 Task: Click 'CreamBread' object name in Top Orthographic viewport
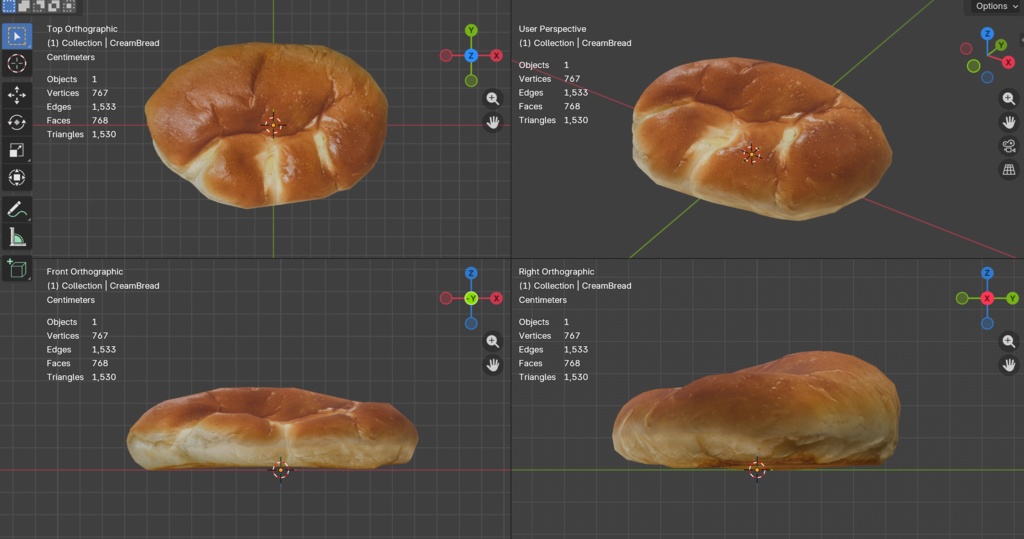(135, 43)
